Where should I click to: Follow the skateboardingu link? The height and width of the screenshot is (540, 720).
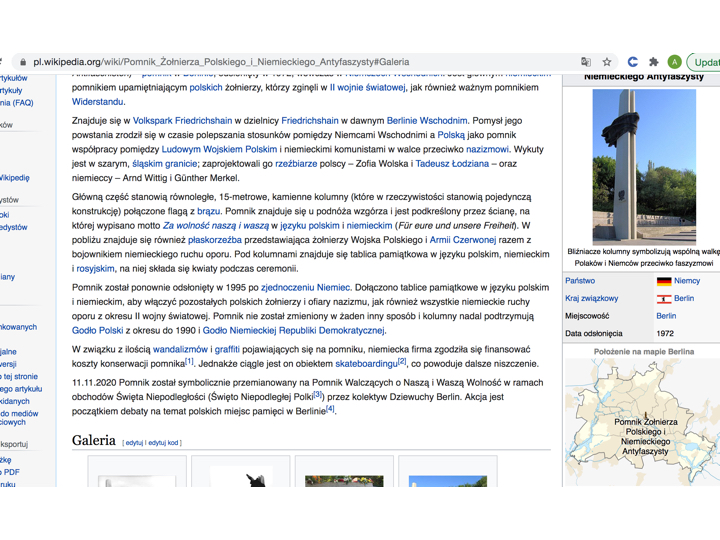tap(366, 364)
